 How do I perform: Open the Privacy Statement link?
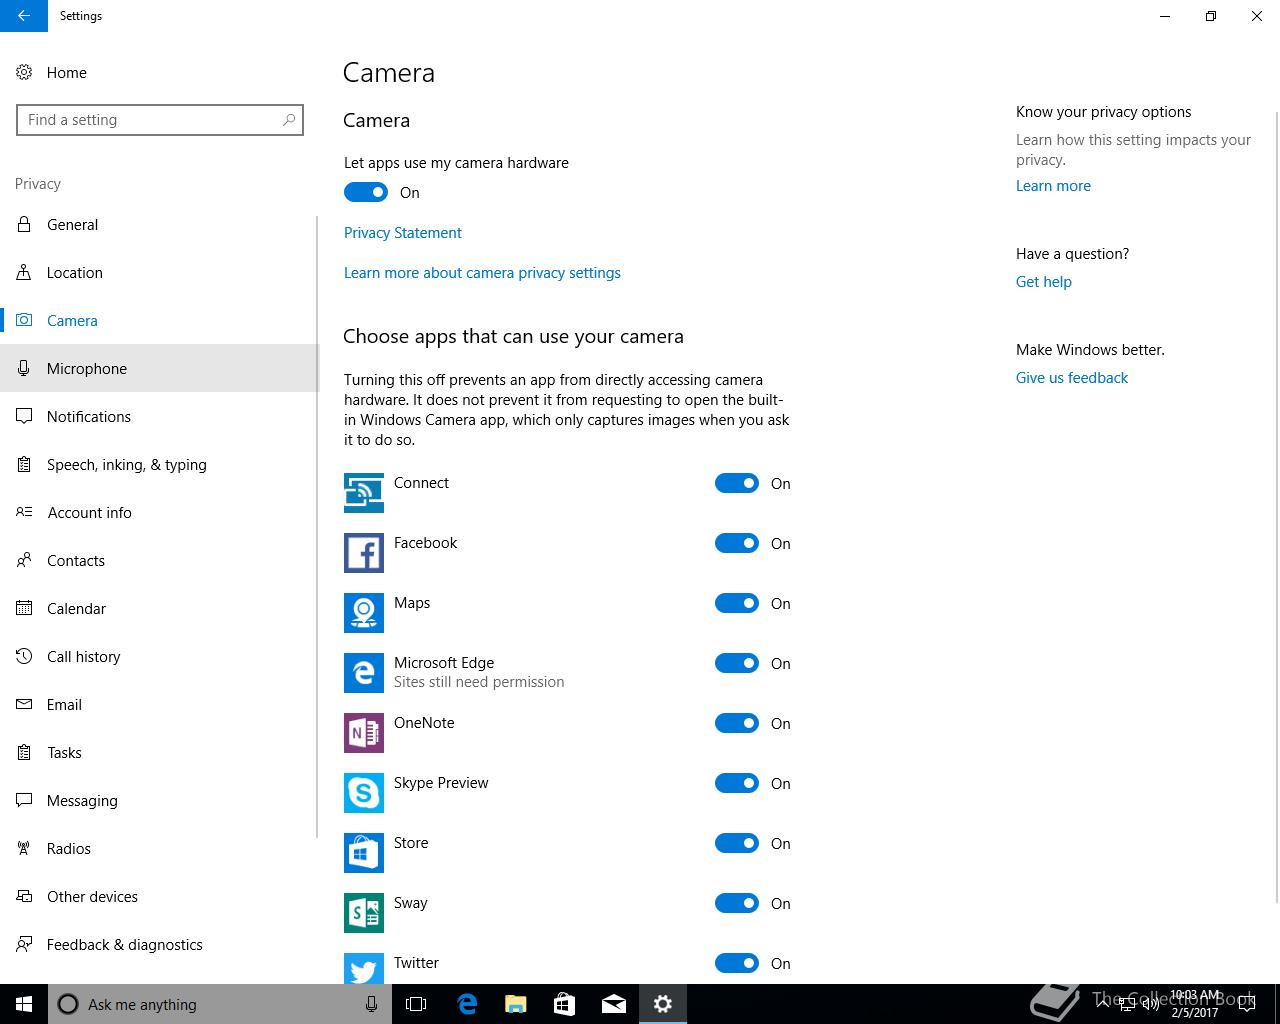click(x=402, y=232)
